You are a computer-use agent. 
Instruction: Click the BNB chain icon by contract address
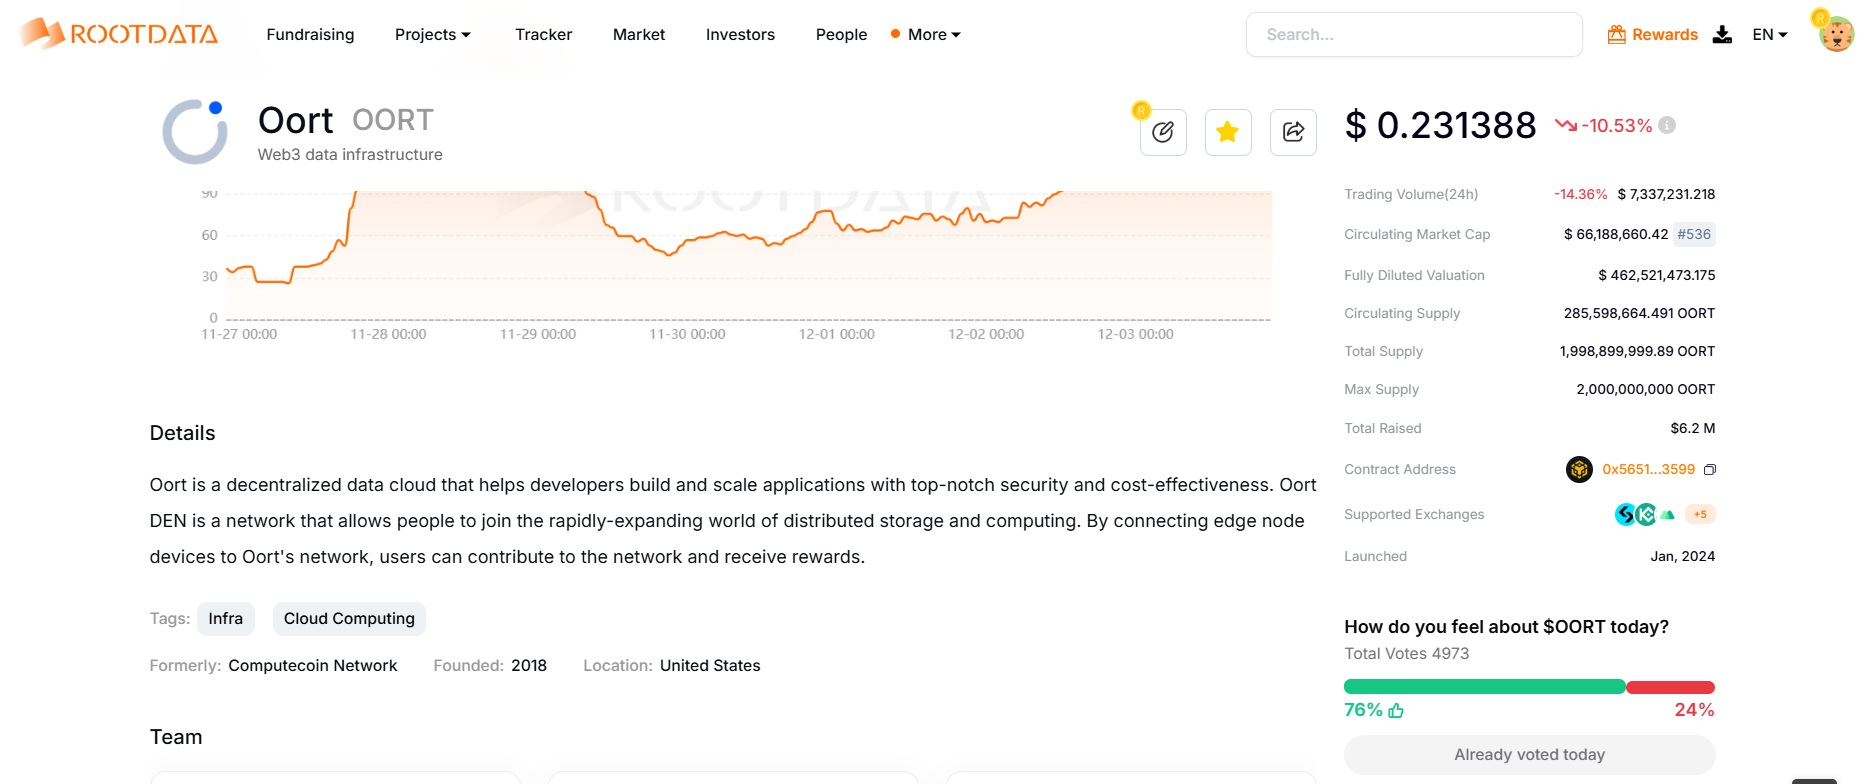(1579, 469)
